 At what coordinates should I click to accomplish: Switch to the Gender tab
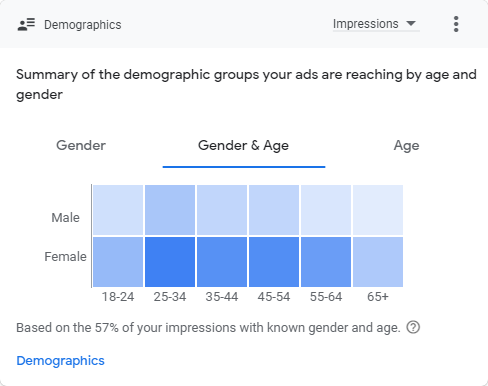point(81,145)
